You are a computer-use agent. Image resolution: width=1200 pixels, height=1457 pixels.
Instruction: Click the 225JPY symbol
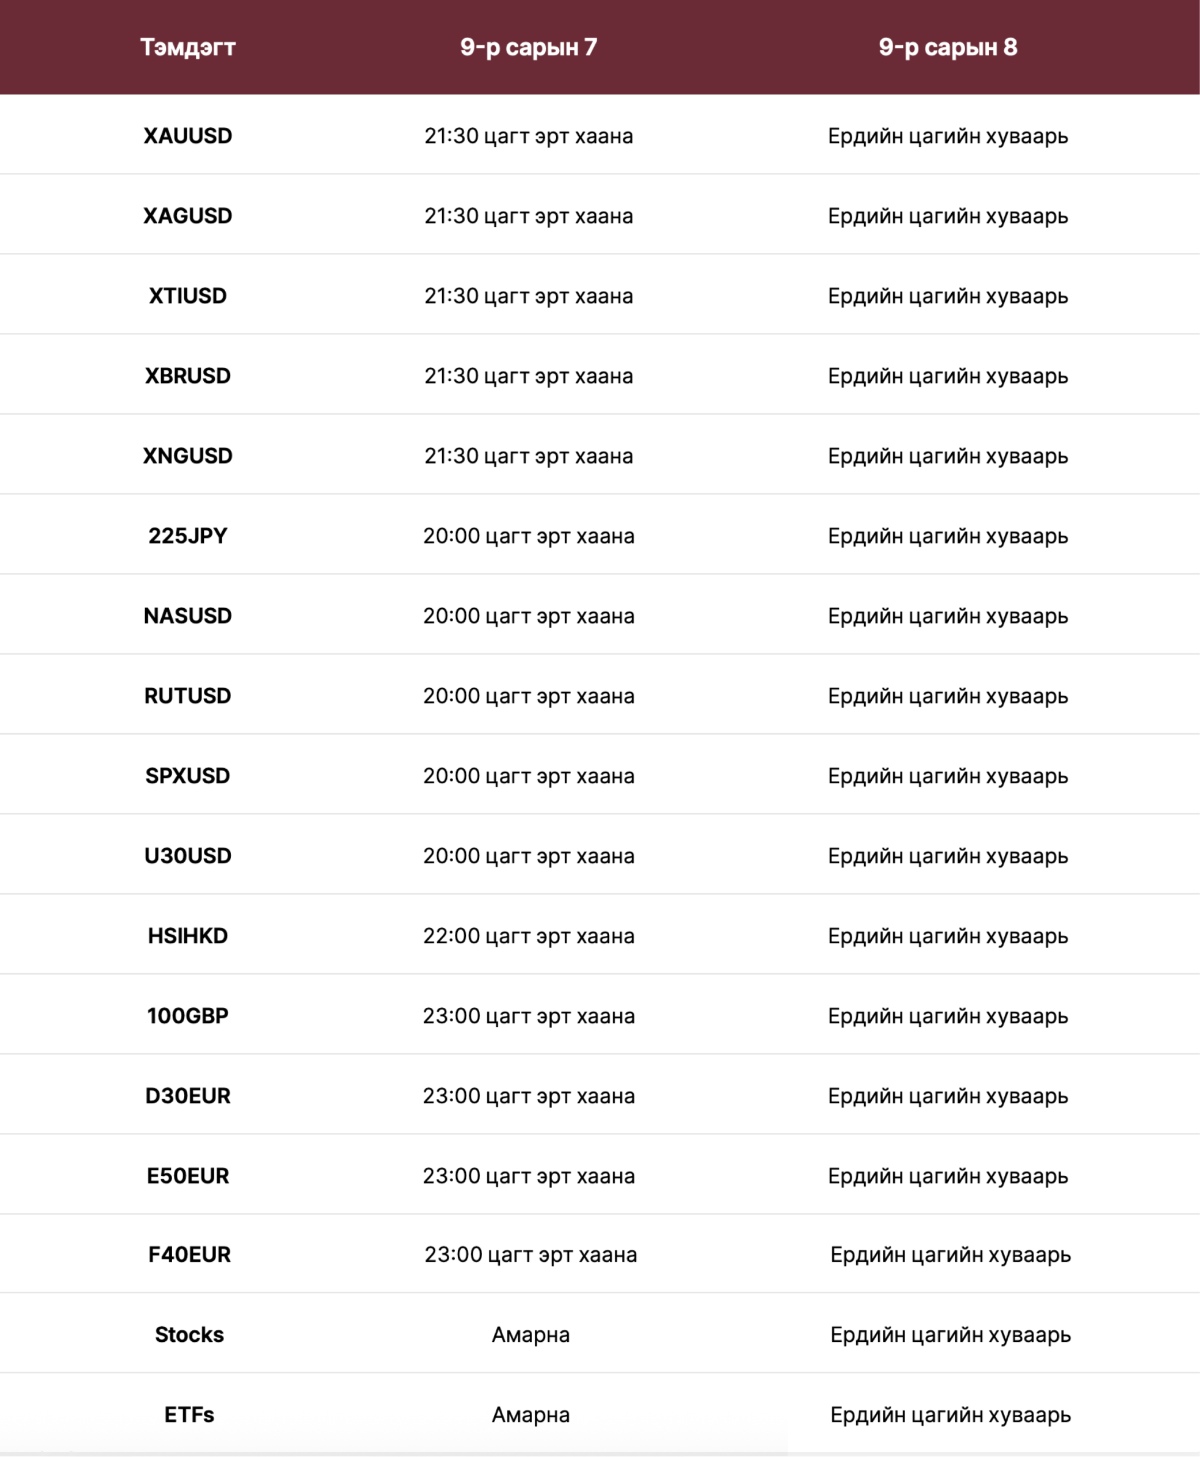(188, 536)
